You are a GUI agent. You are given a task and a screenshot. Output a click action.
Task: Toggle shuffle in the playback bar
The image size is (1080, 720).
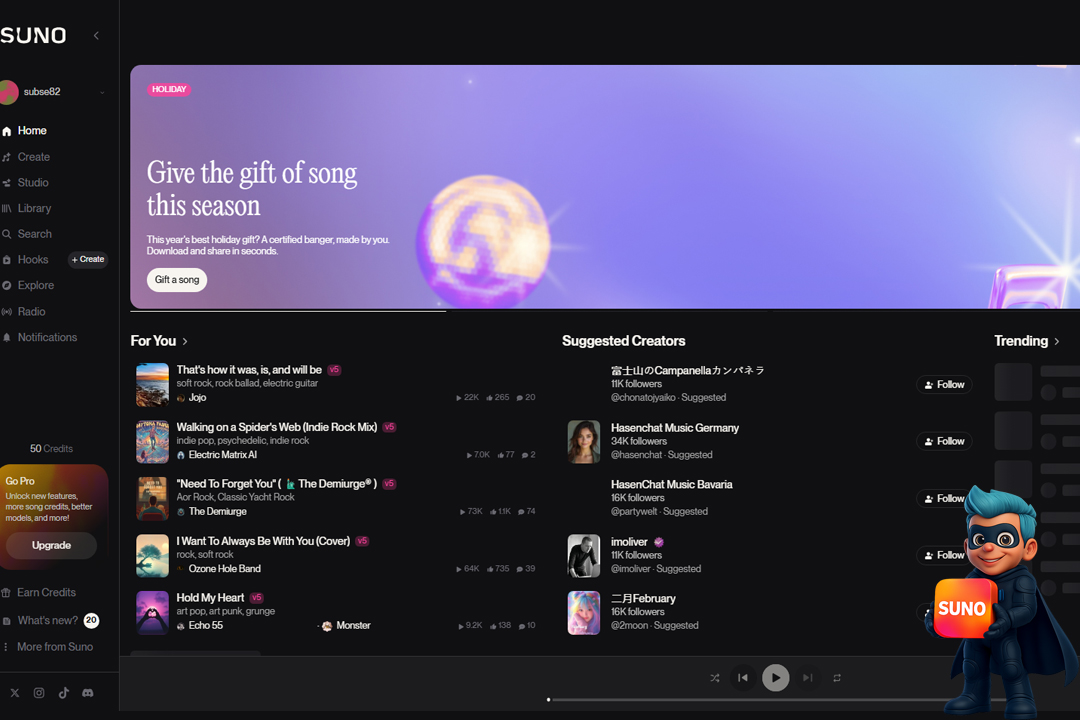point(715,678)
